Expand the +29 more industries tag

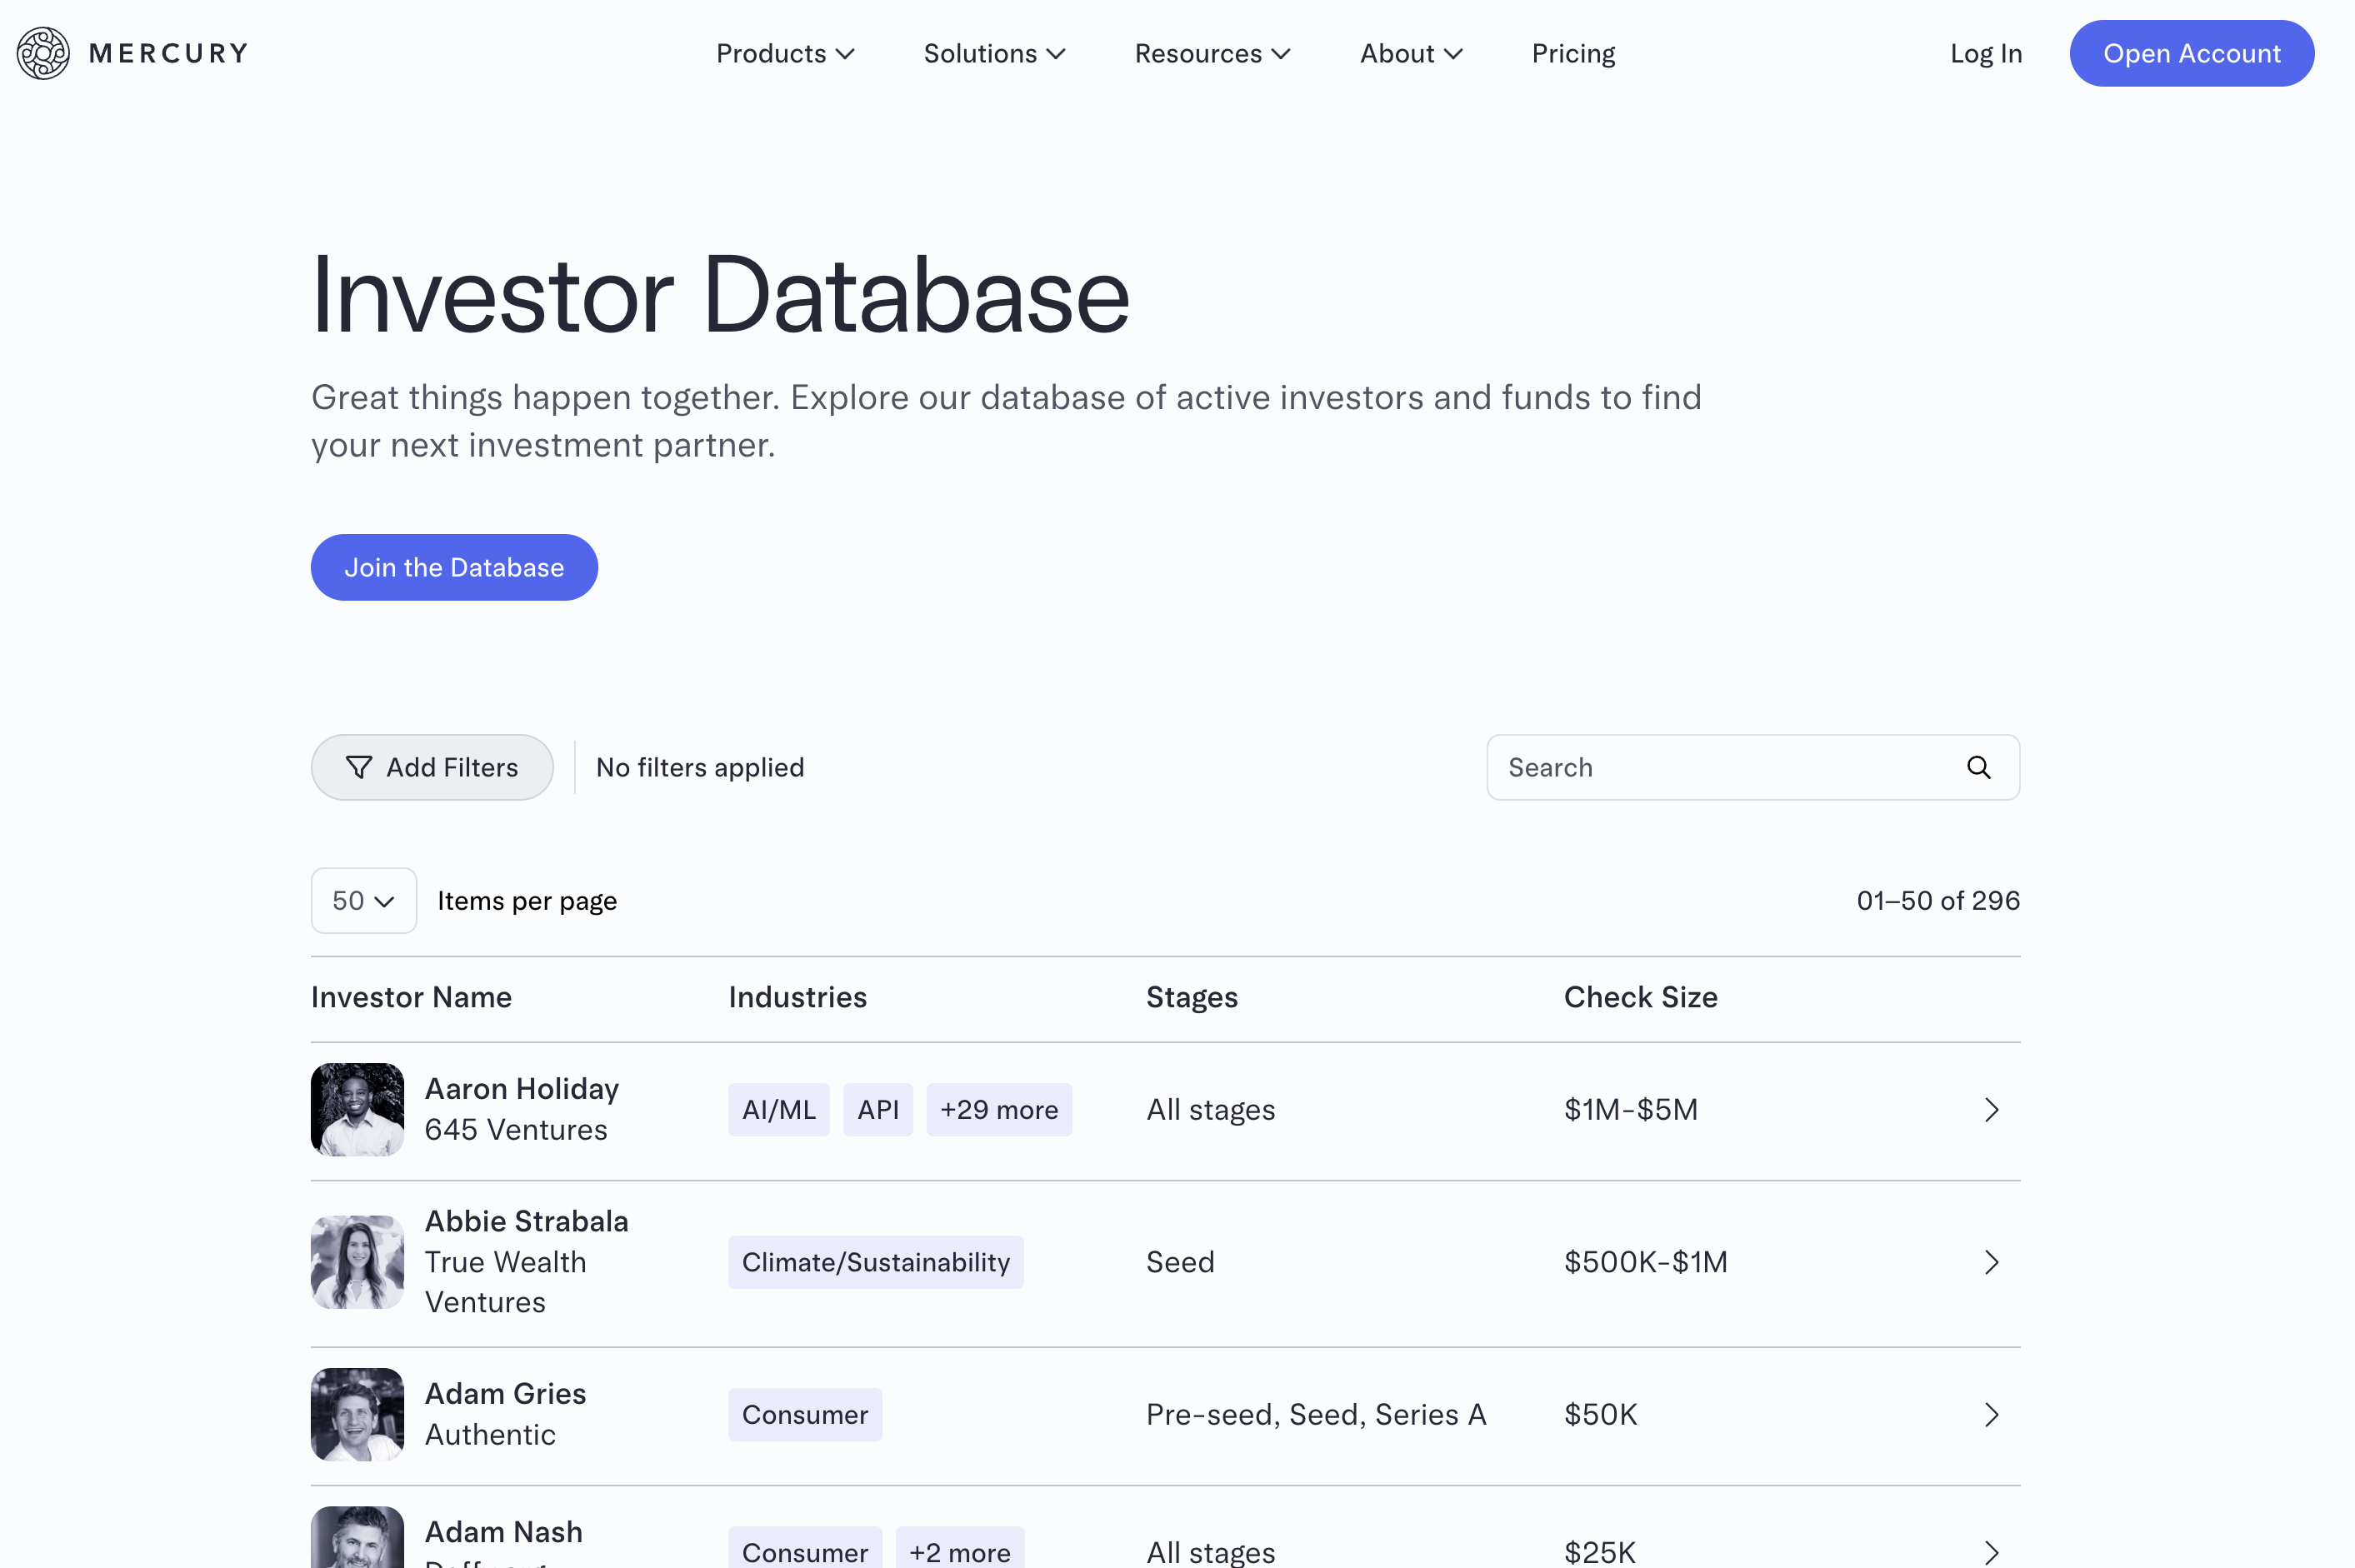point(998,1110)
